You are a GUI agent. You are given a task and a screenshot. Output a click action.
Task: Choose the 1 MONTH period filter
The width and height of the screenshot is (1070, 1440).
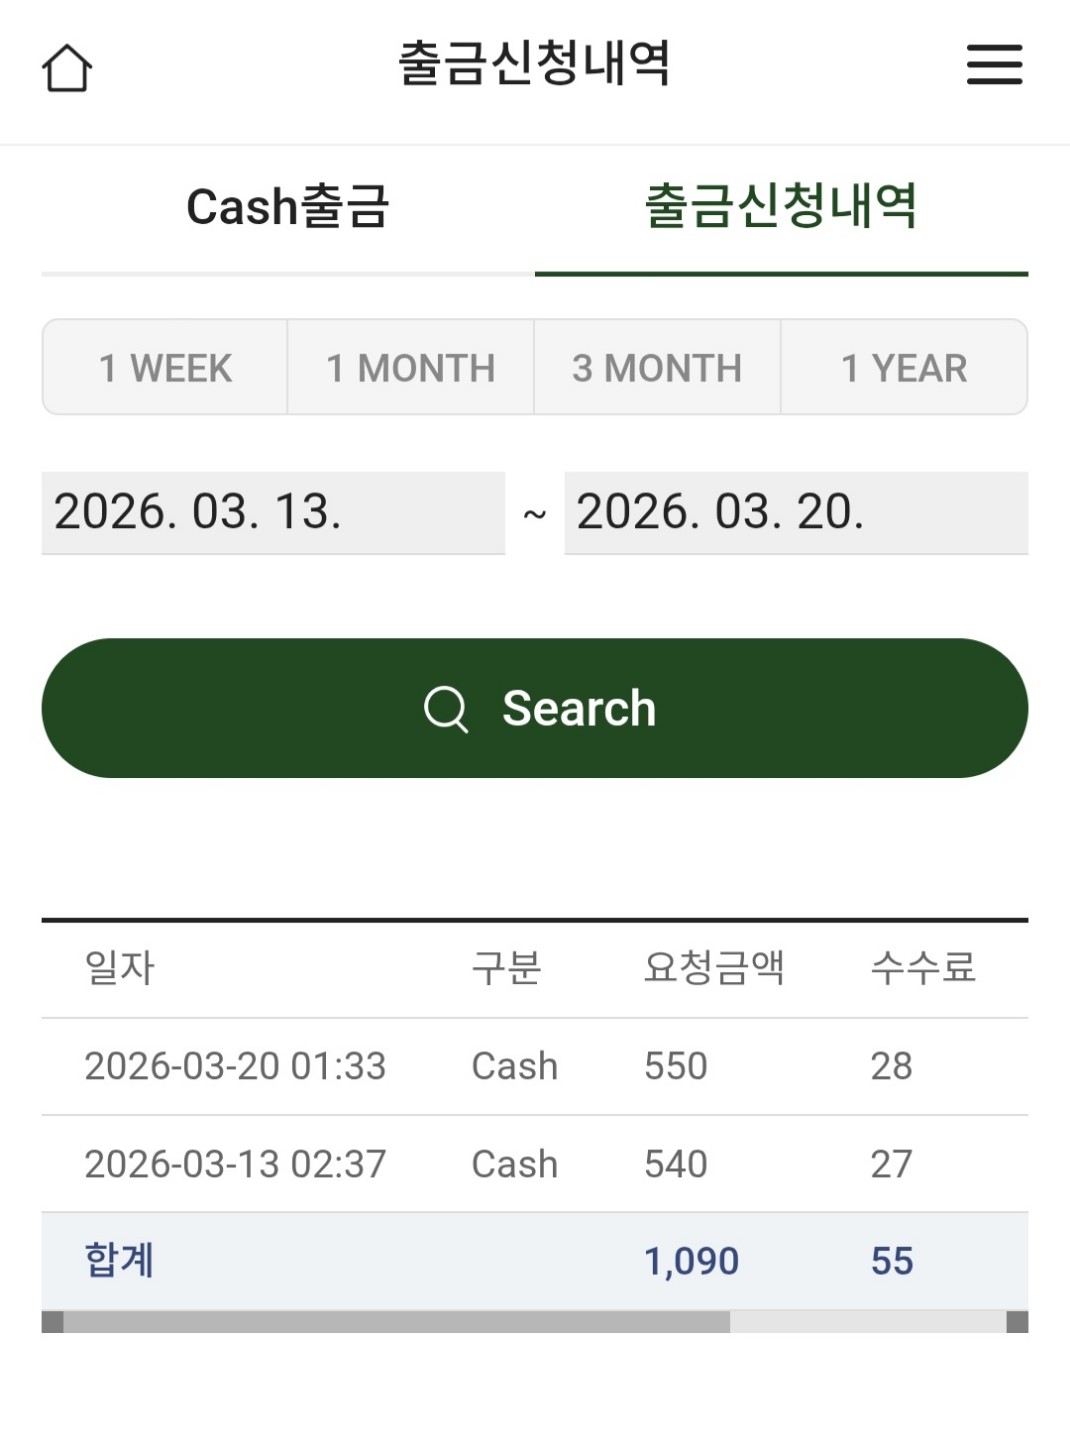[411, 368]
